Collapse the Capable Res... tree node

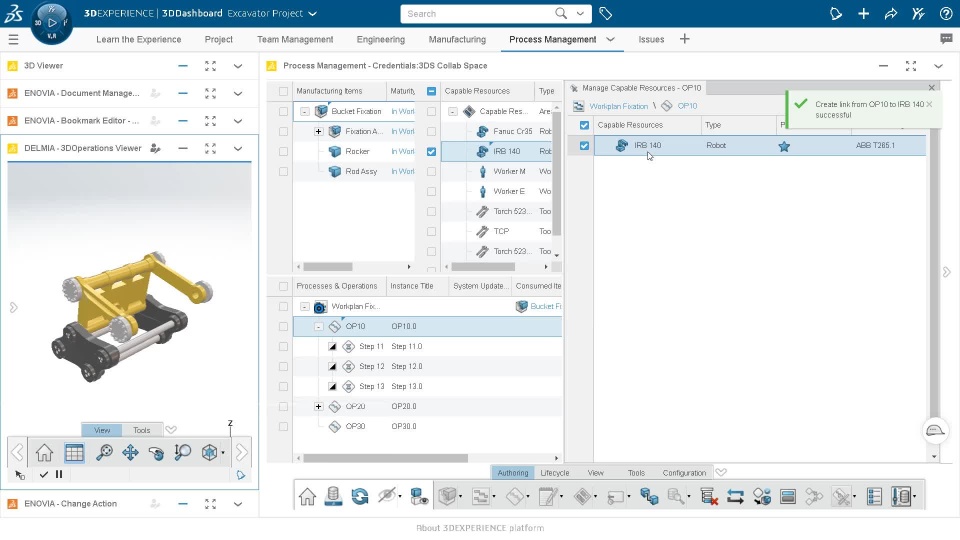pos(452,111)
